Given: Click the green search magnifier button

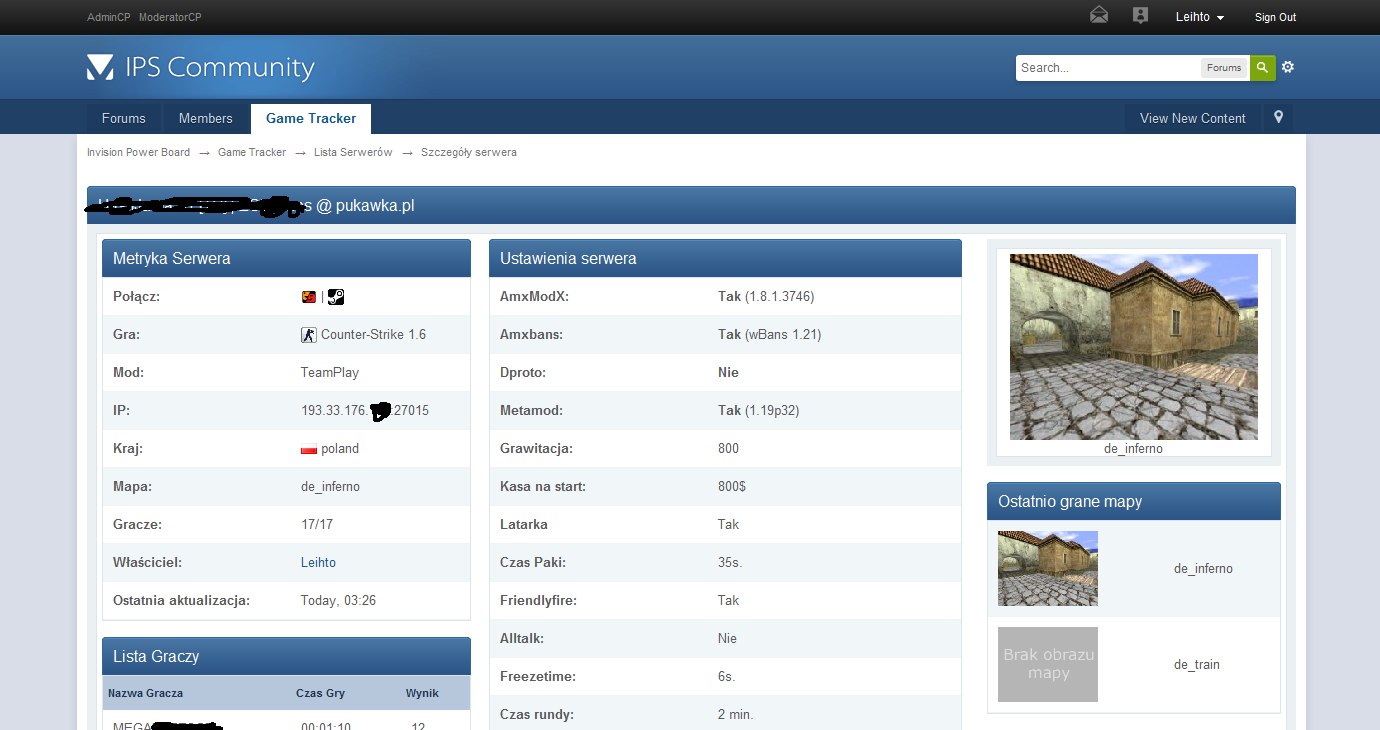Looking at the screenshot, I should 1262,68.
